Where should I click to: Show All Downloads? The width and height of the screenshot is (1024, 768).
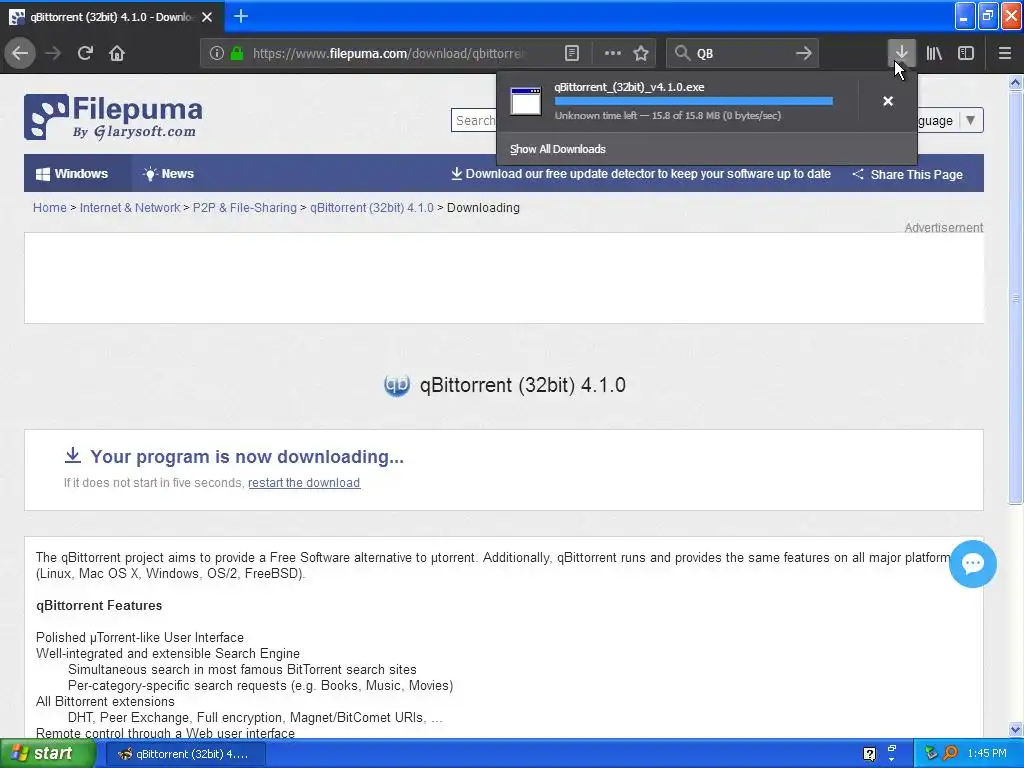pos(558,149)
